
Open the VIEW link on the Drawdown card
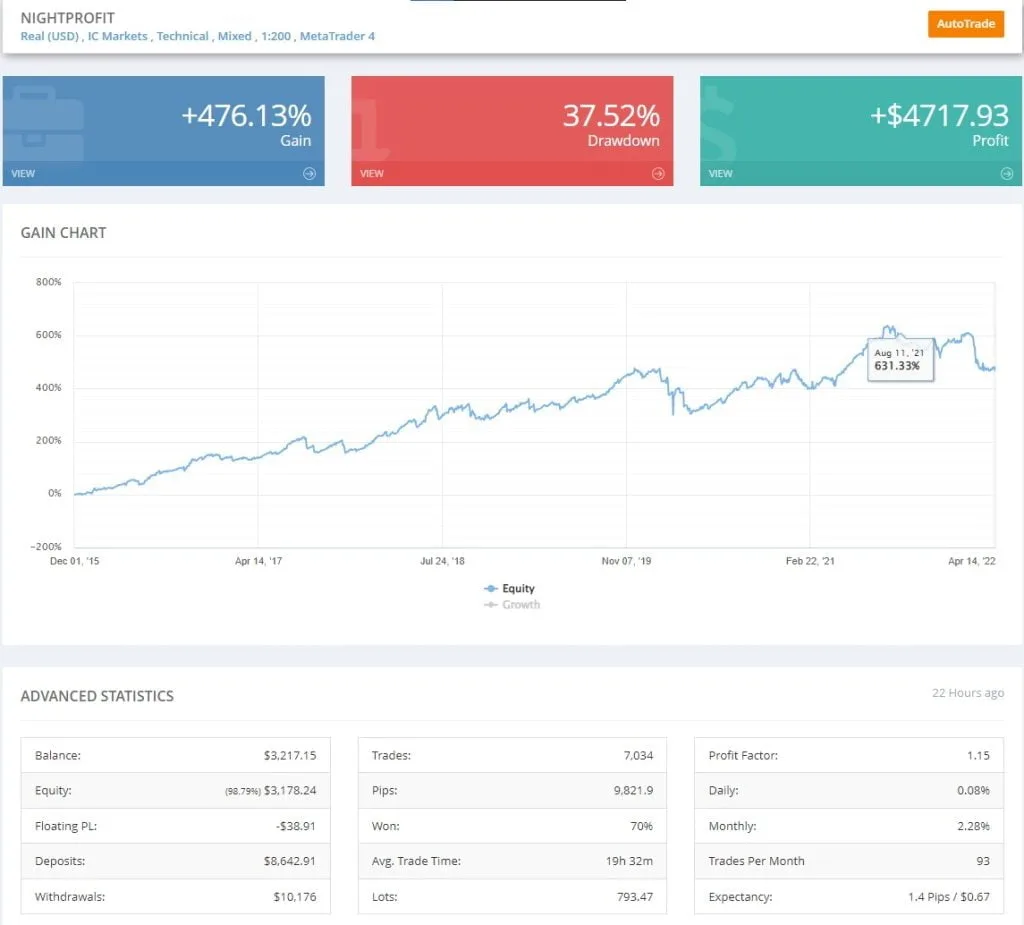371,173
